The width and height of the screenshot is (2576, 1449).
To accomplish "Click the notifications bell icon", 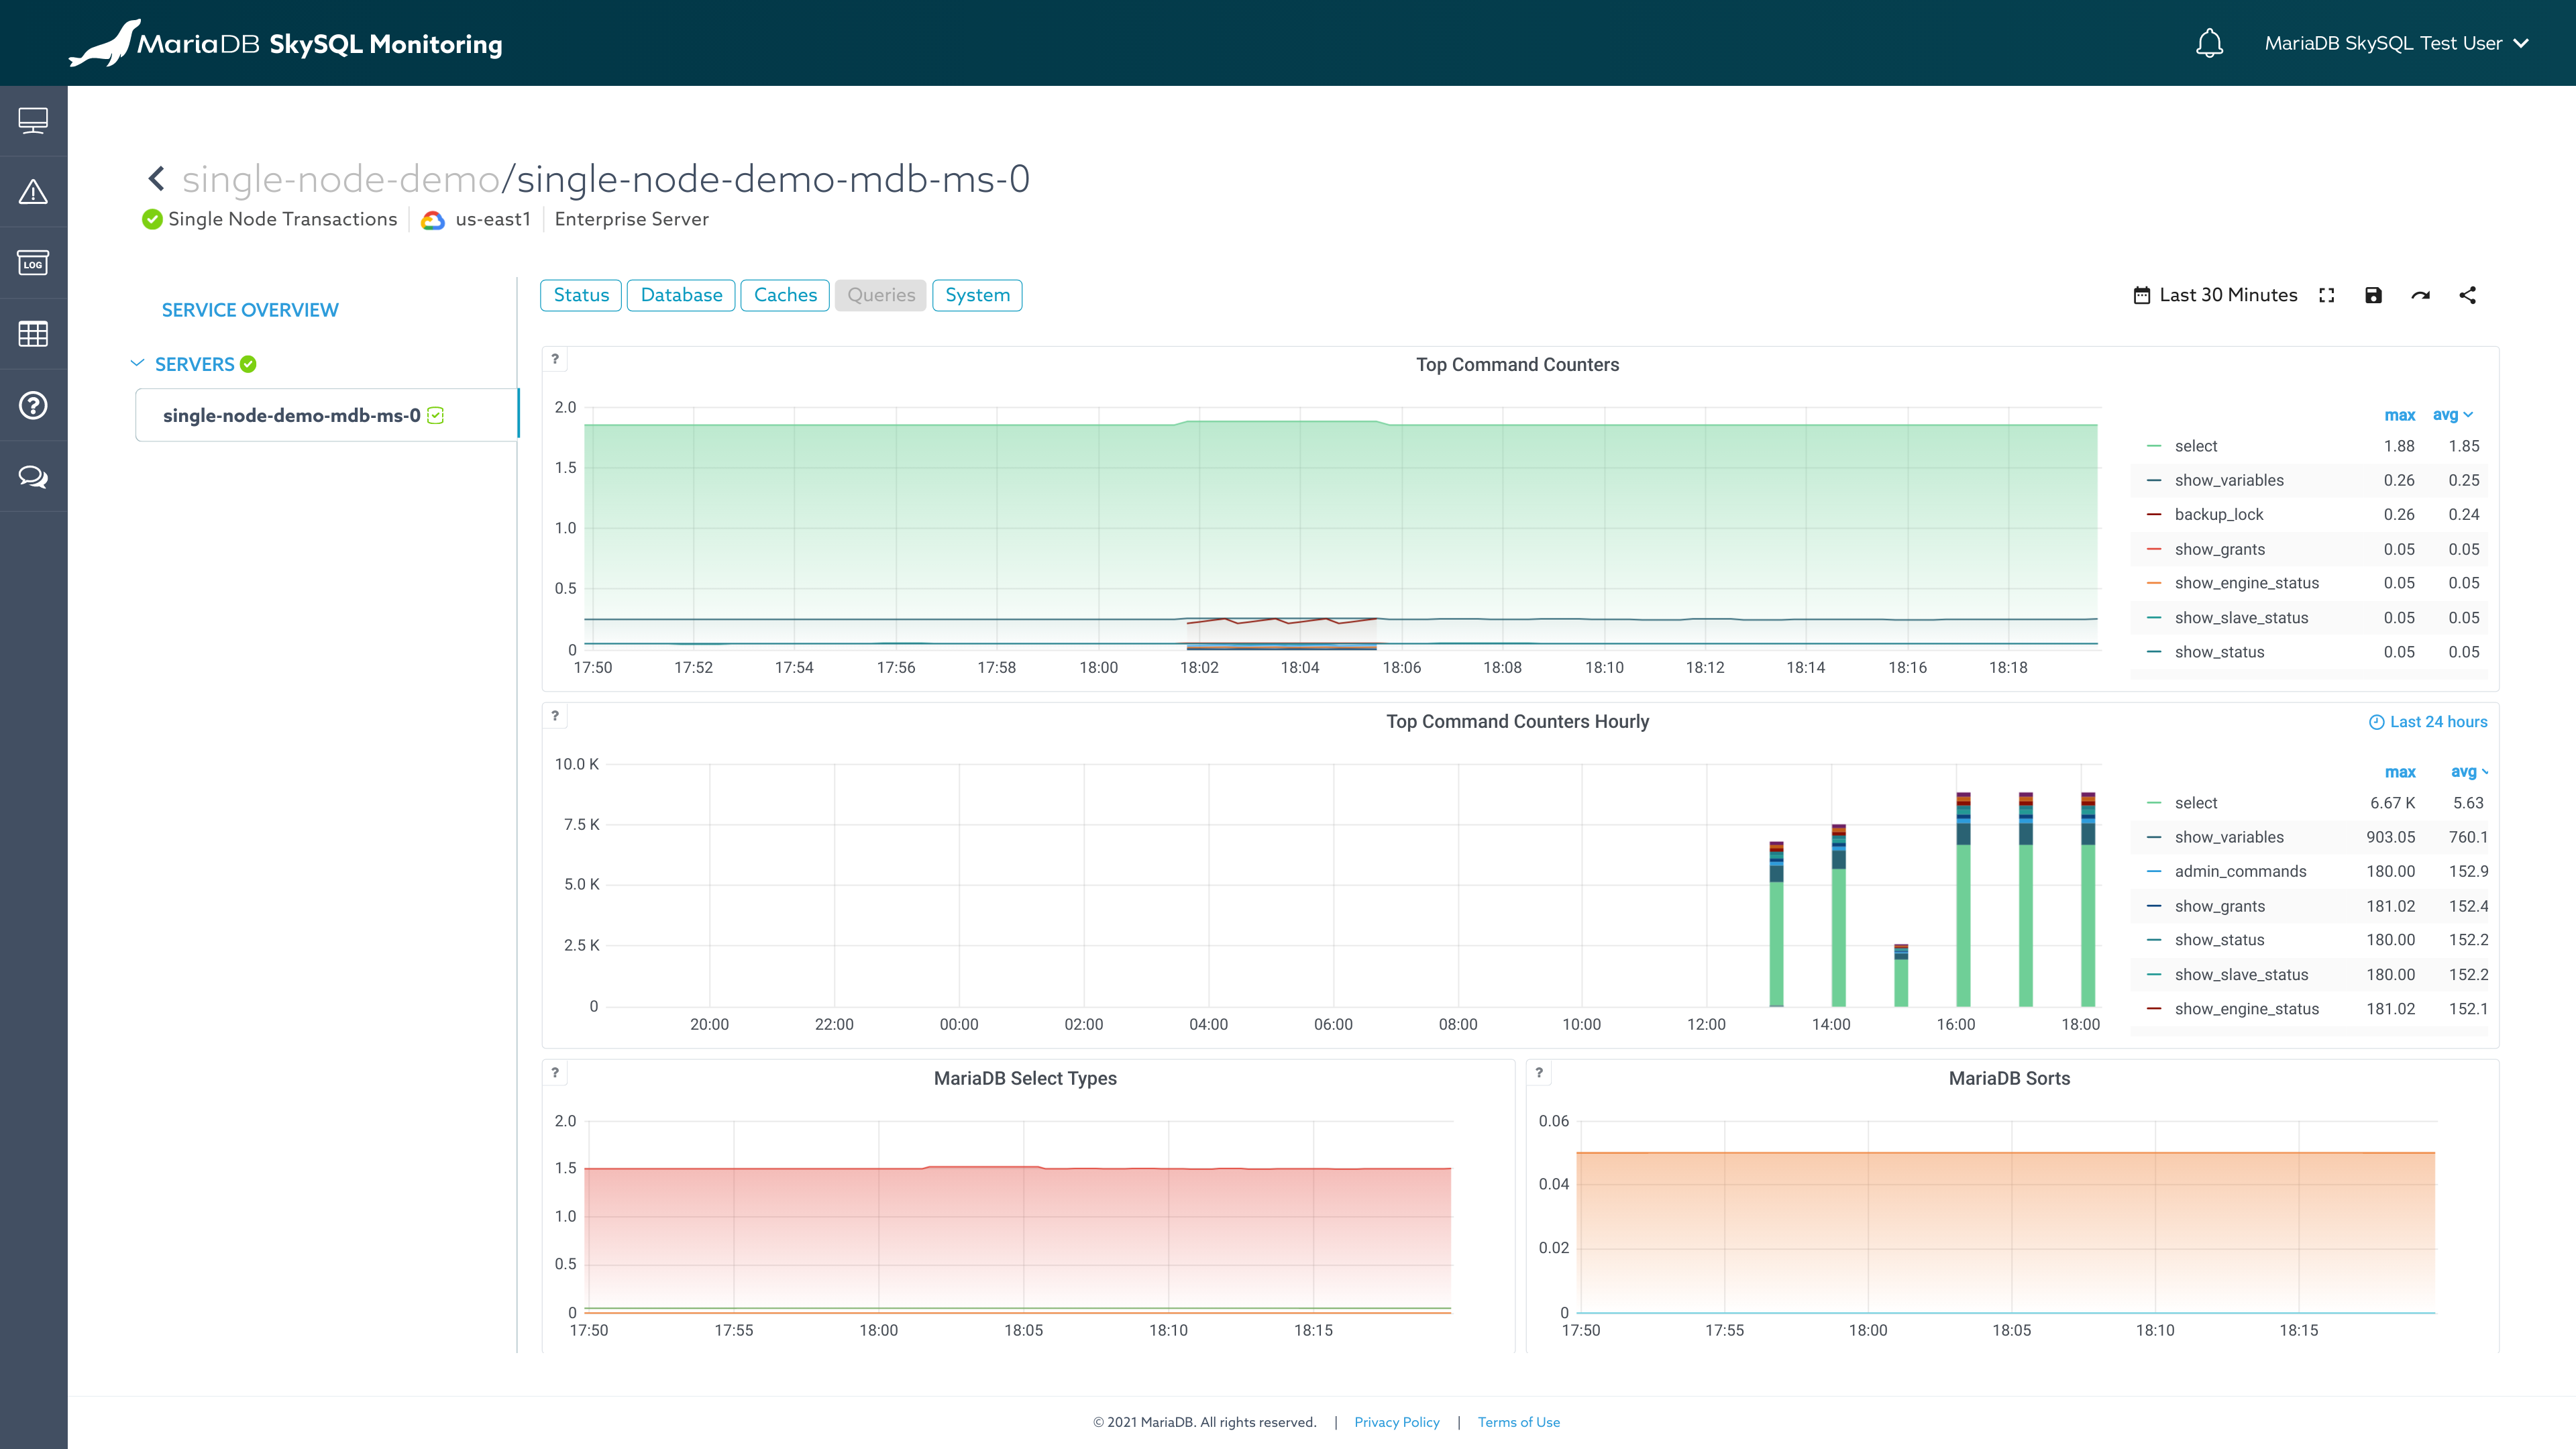I will pos(2209,43).
